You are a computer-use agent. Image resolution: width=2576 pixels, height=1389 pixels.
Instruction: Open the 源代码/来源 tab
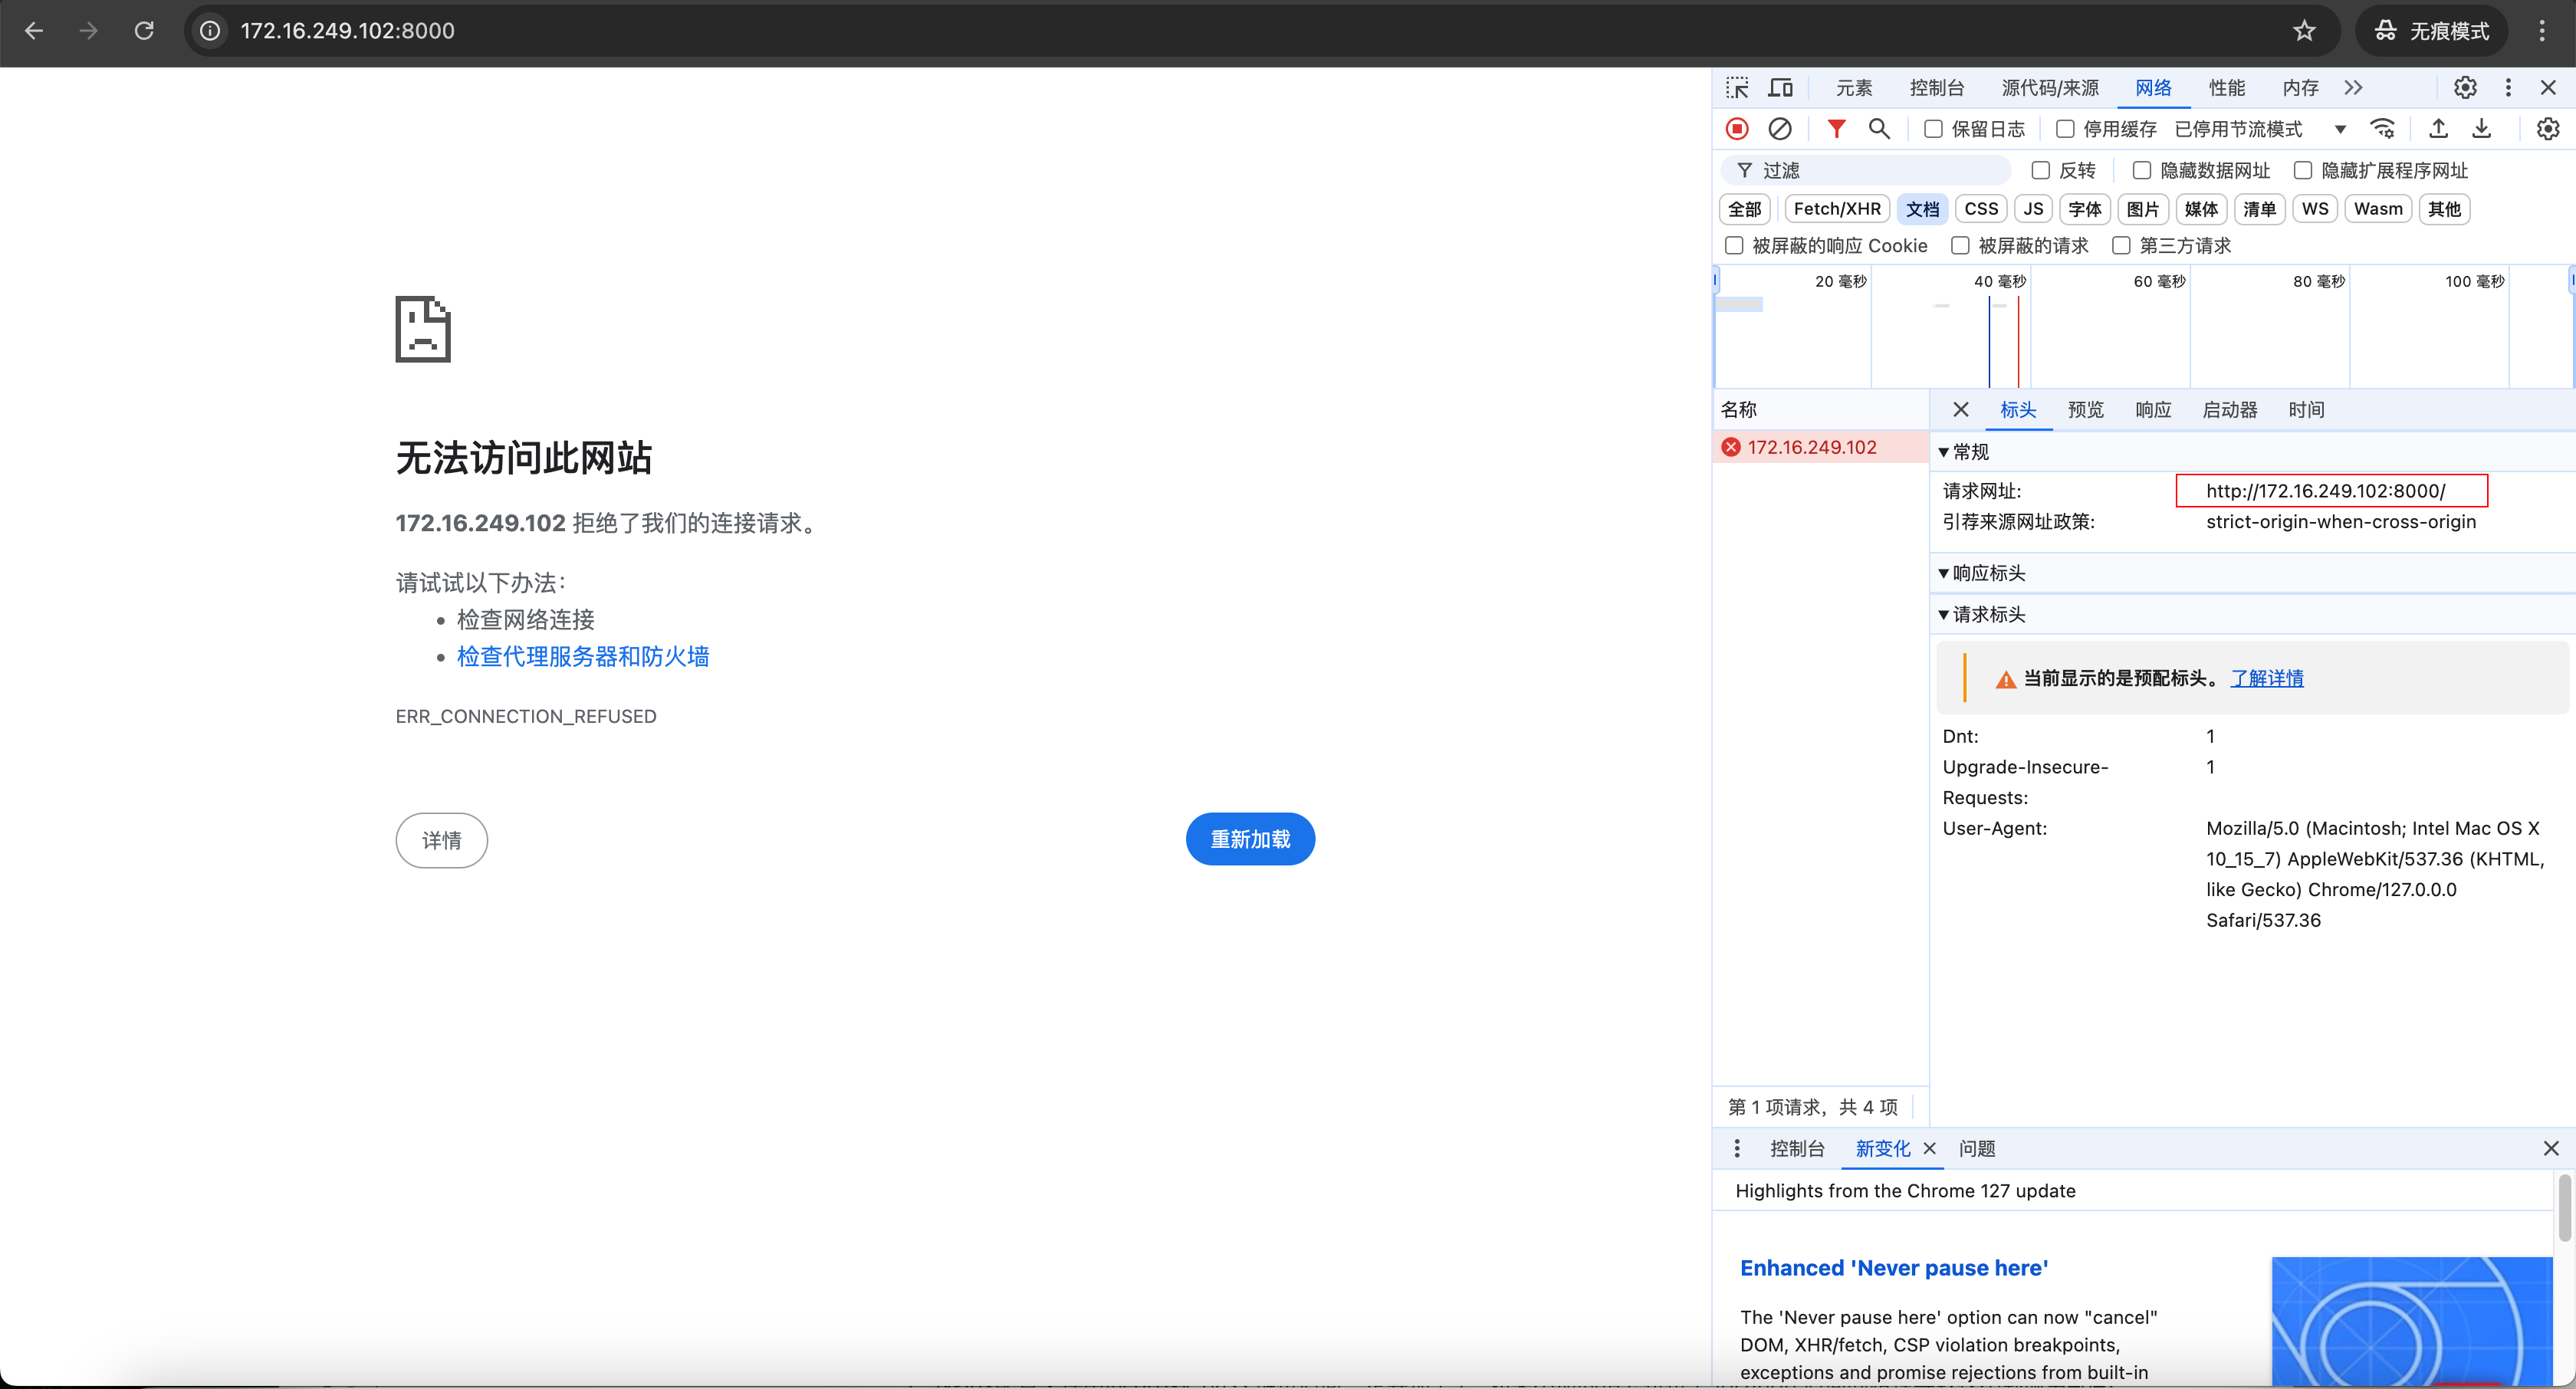pyautogui.click(x=2050, y=88)
